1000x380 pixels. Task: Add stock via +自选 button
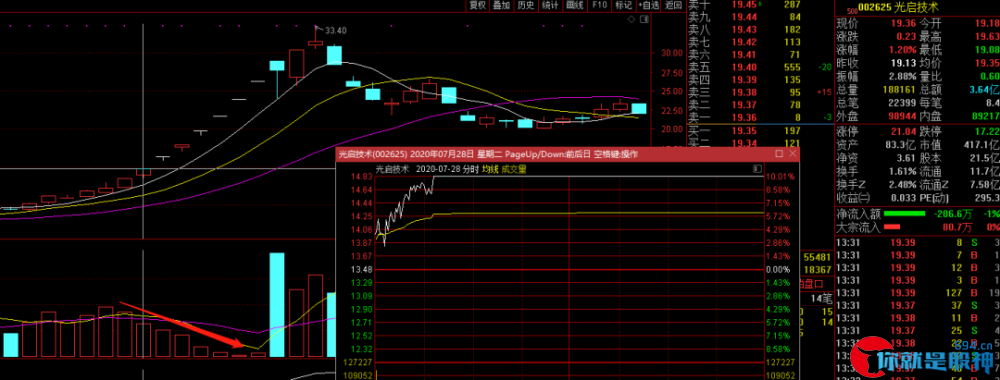pos(649,5)
